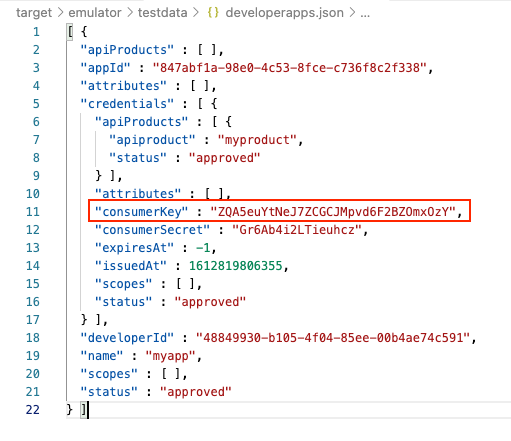Click the closing bracket on line 22
Screen dimensions: 511x441
(84, 410)
